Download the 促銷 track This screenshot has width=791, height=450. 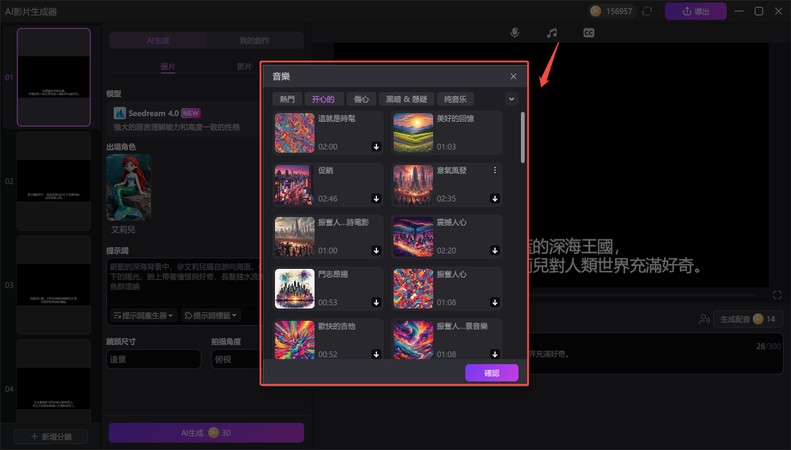tap(376, 199)
